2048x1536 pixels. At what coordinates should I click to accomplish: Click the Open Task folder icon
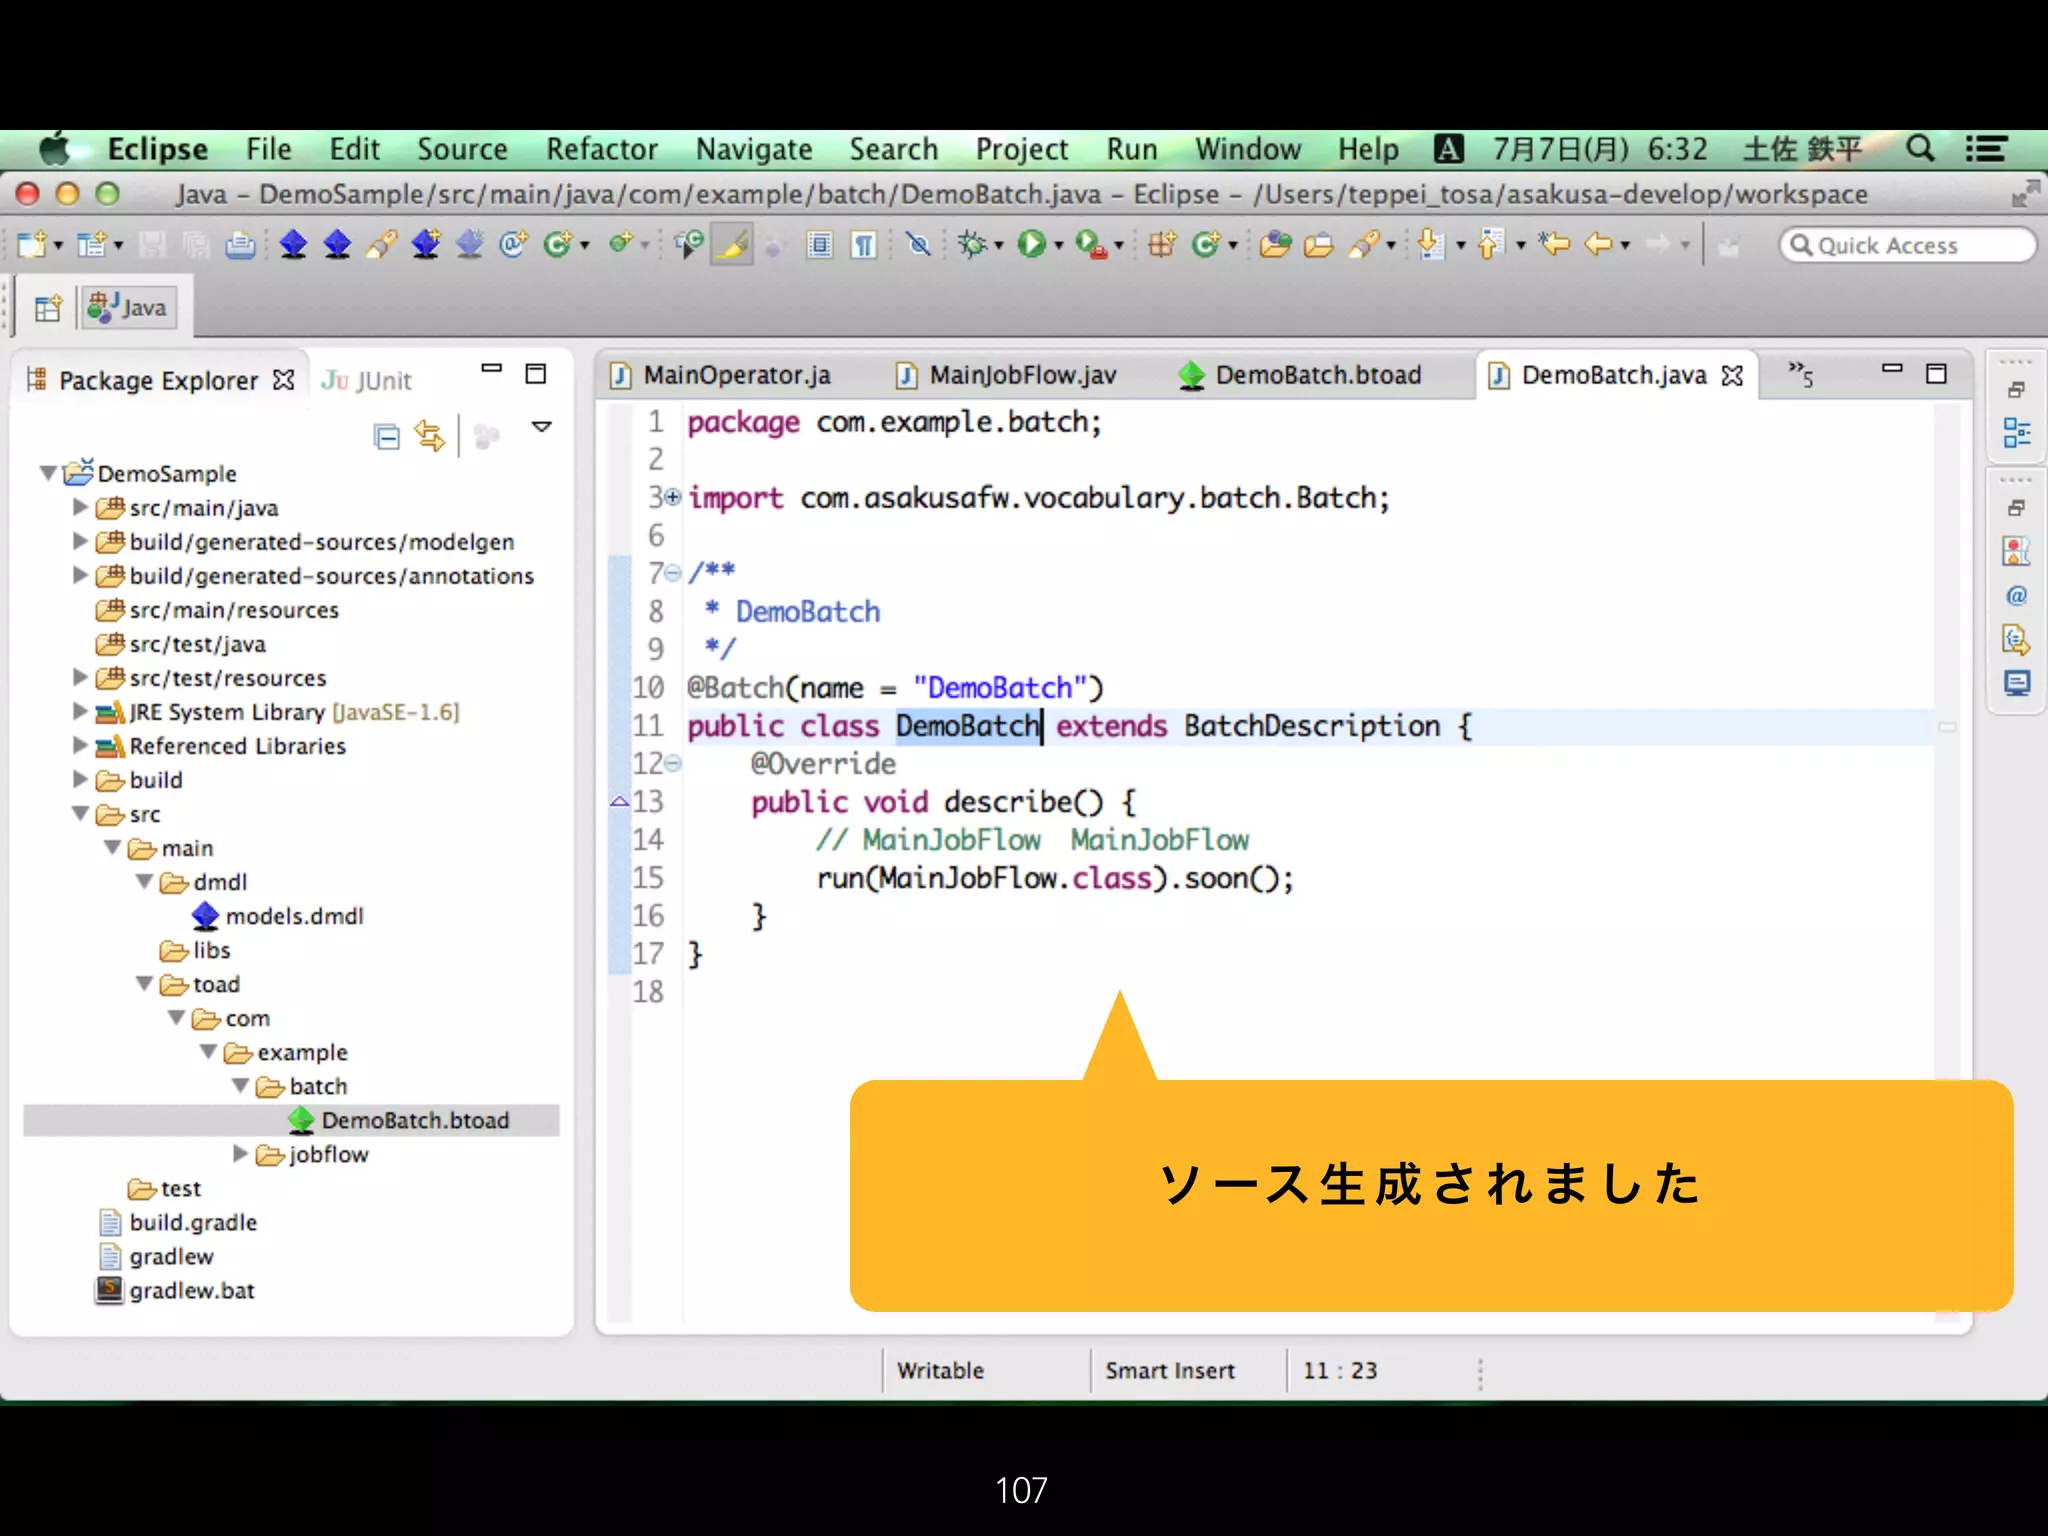tap(1319, 245)
